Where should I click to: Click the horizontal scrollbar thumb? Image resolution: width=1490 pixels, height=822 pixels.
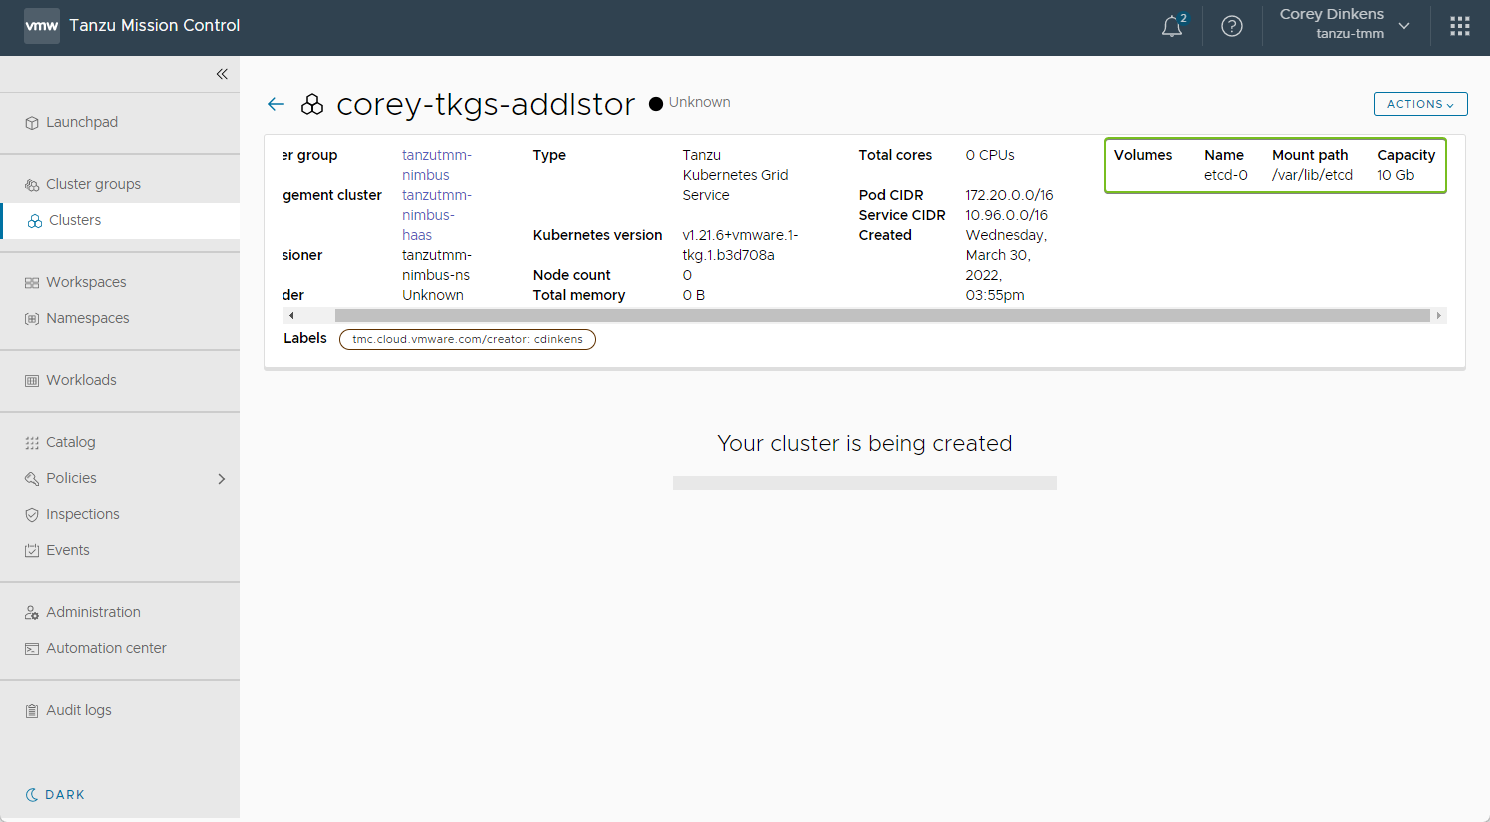[882, 315]
